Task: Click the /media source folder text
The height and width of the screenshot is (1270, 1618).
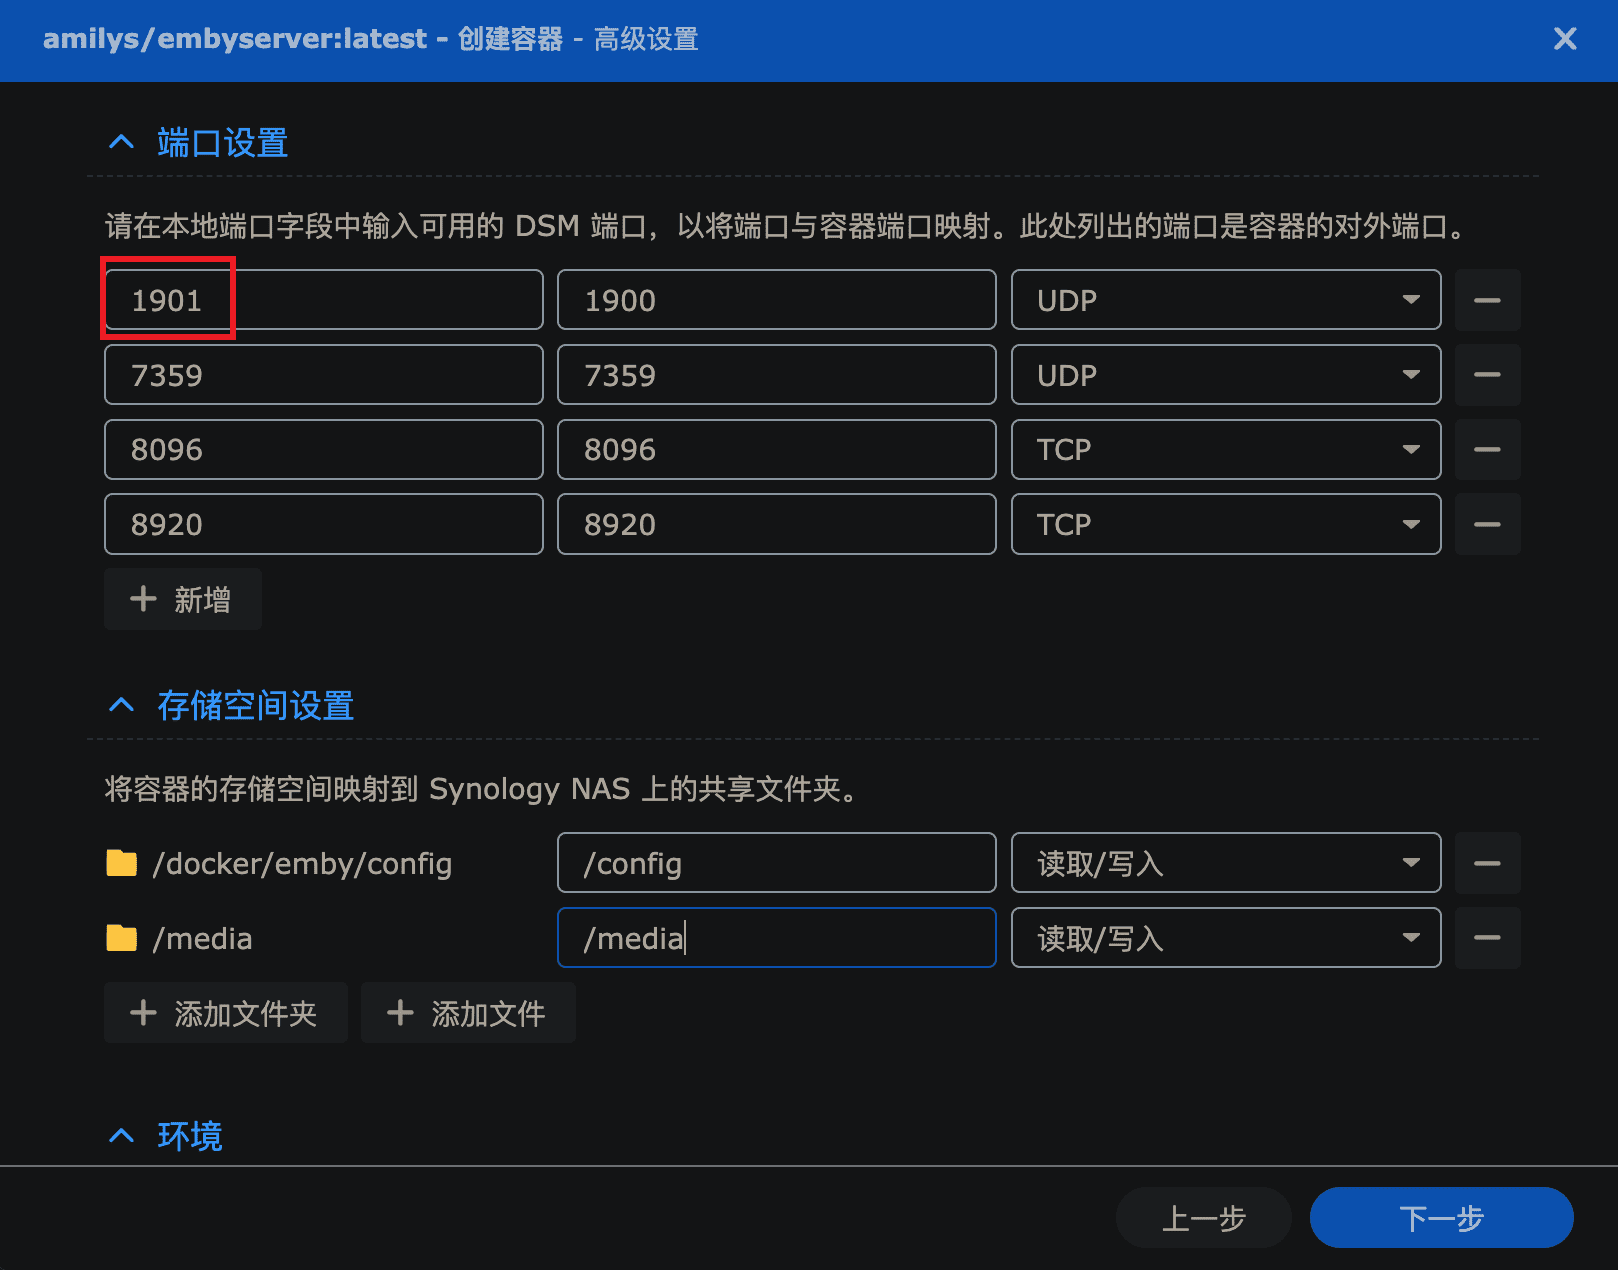Action: 202,939
